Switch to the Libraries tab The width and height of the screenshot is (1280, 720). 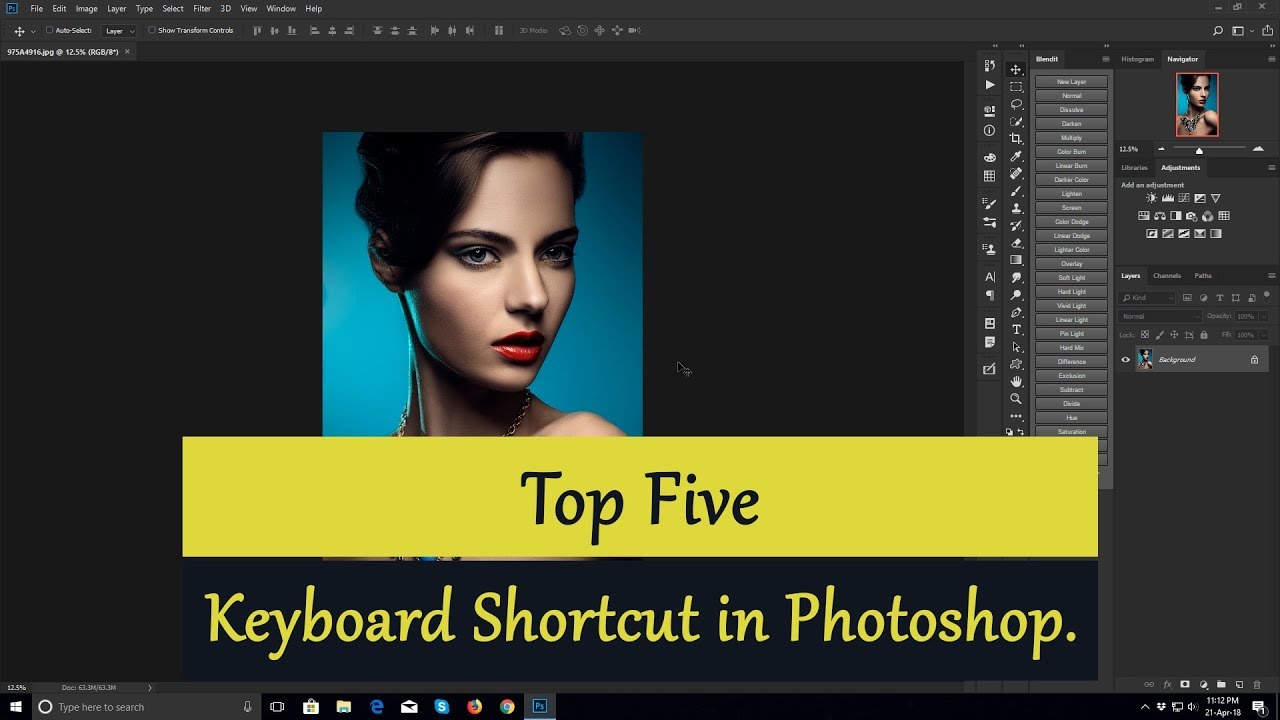1134,167
